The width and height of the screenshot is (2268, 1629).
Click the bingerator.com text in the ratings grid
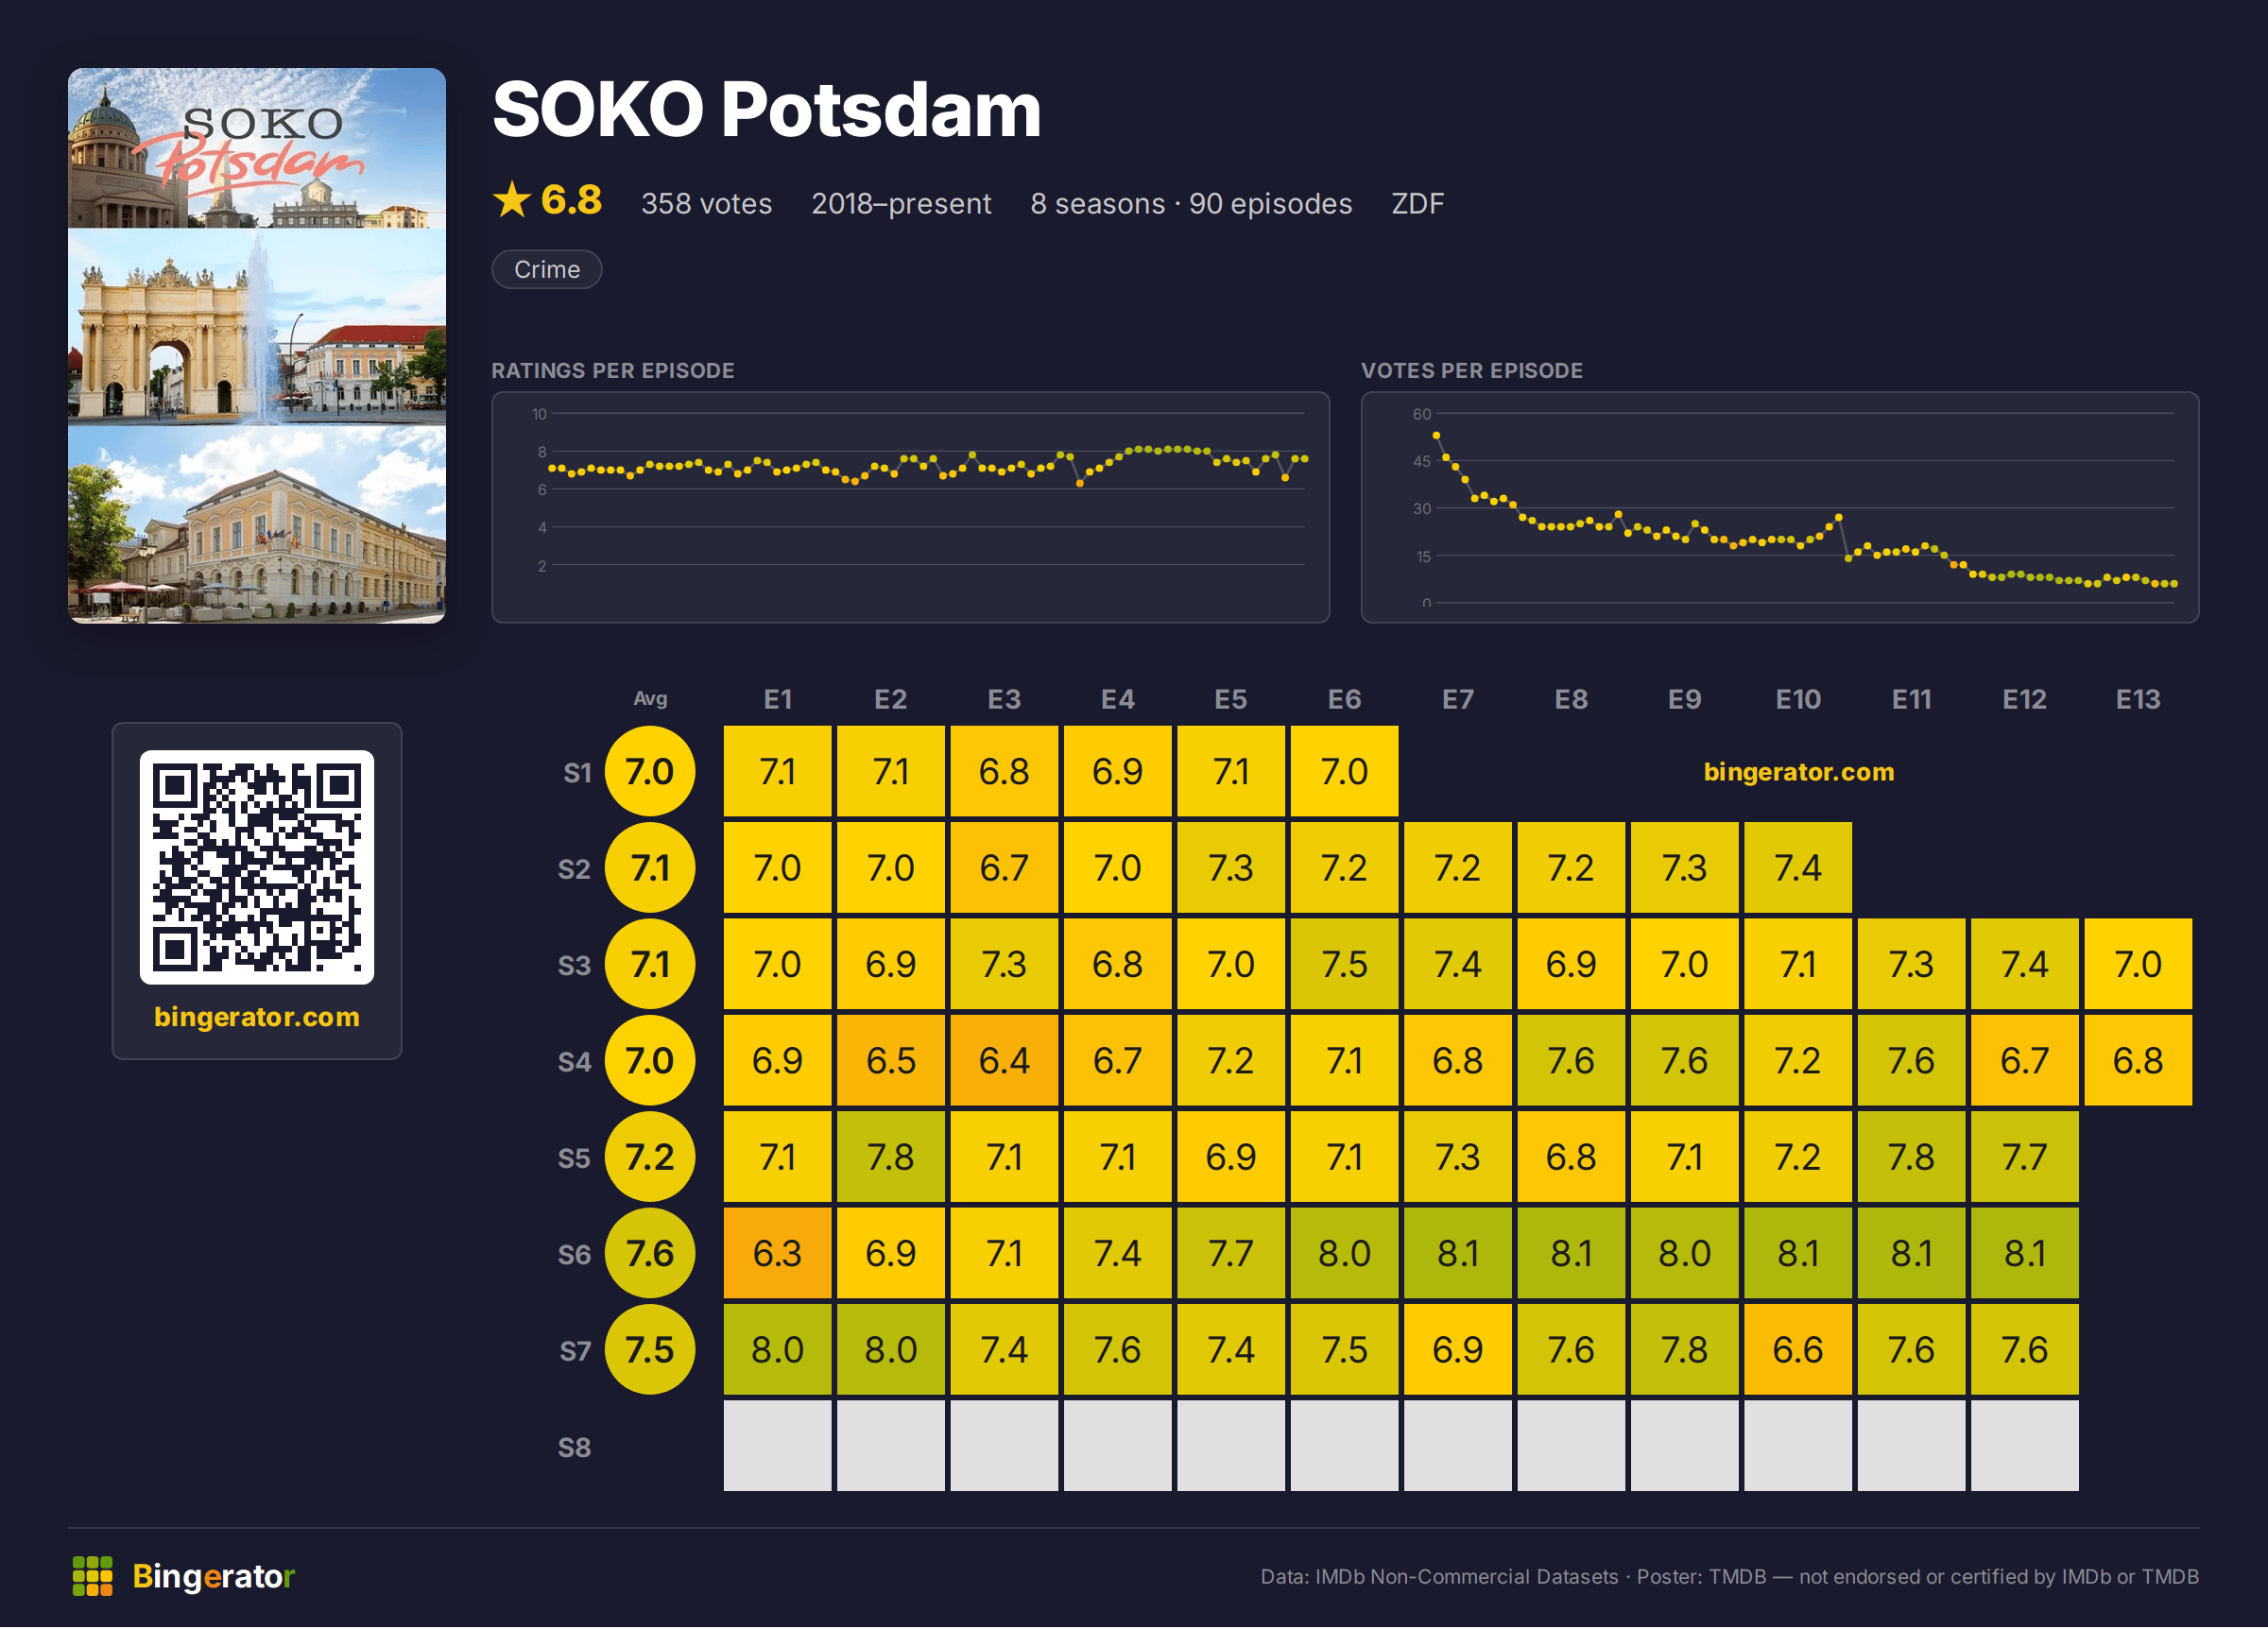(x=1799, y=772)
